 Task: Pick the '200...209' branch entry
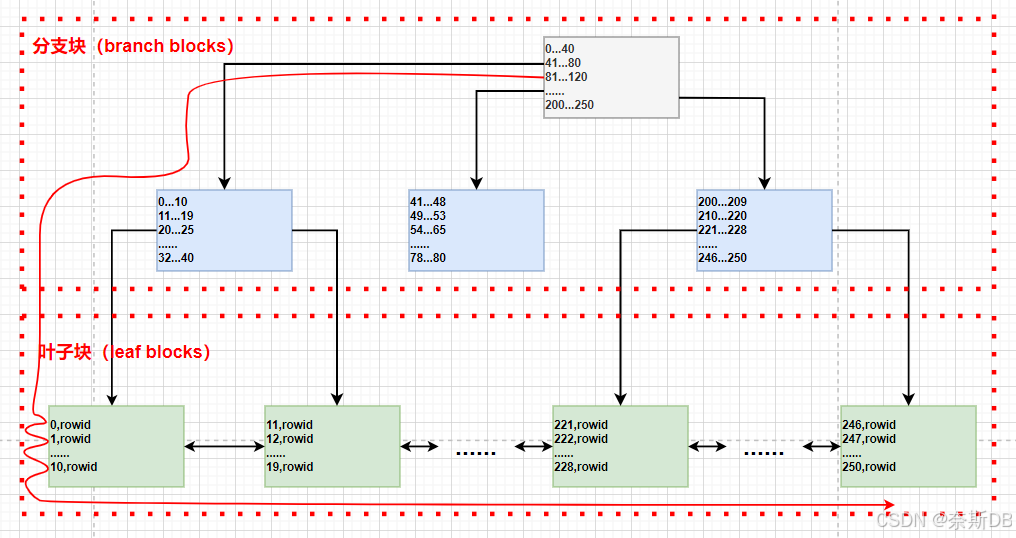pos(722,202)
